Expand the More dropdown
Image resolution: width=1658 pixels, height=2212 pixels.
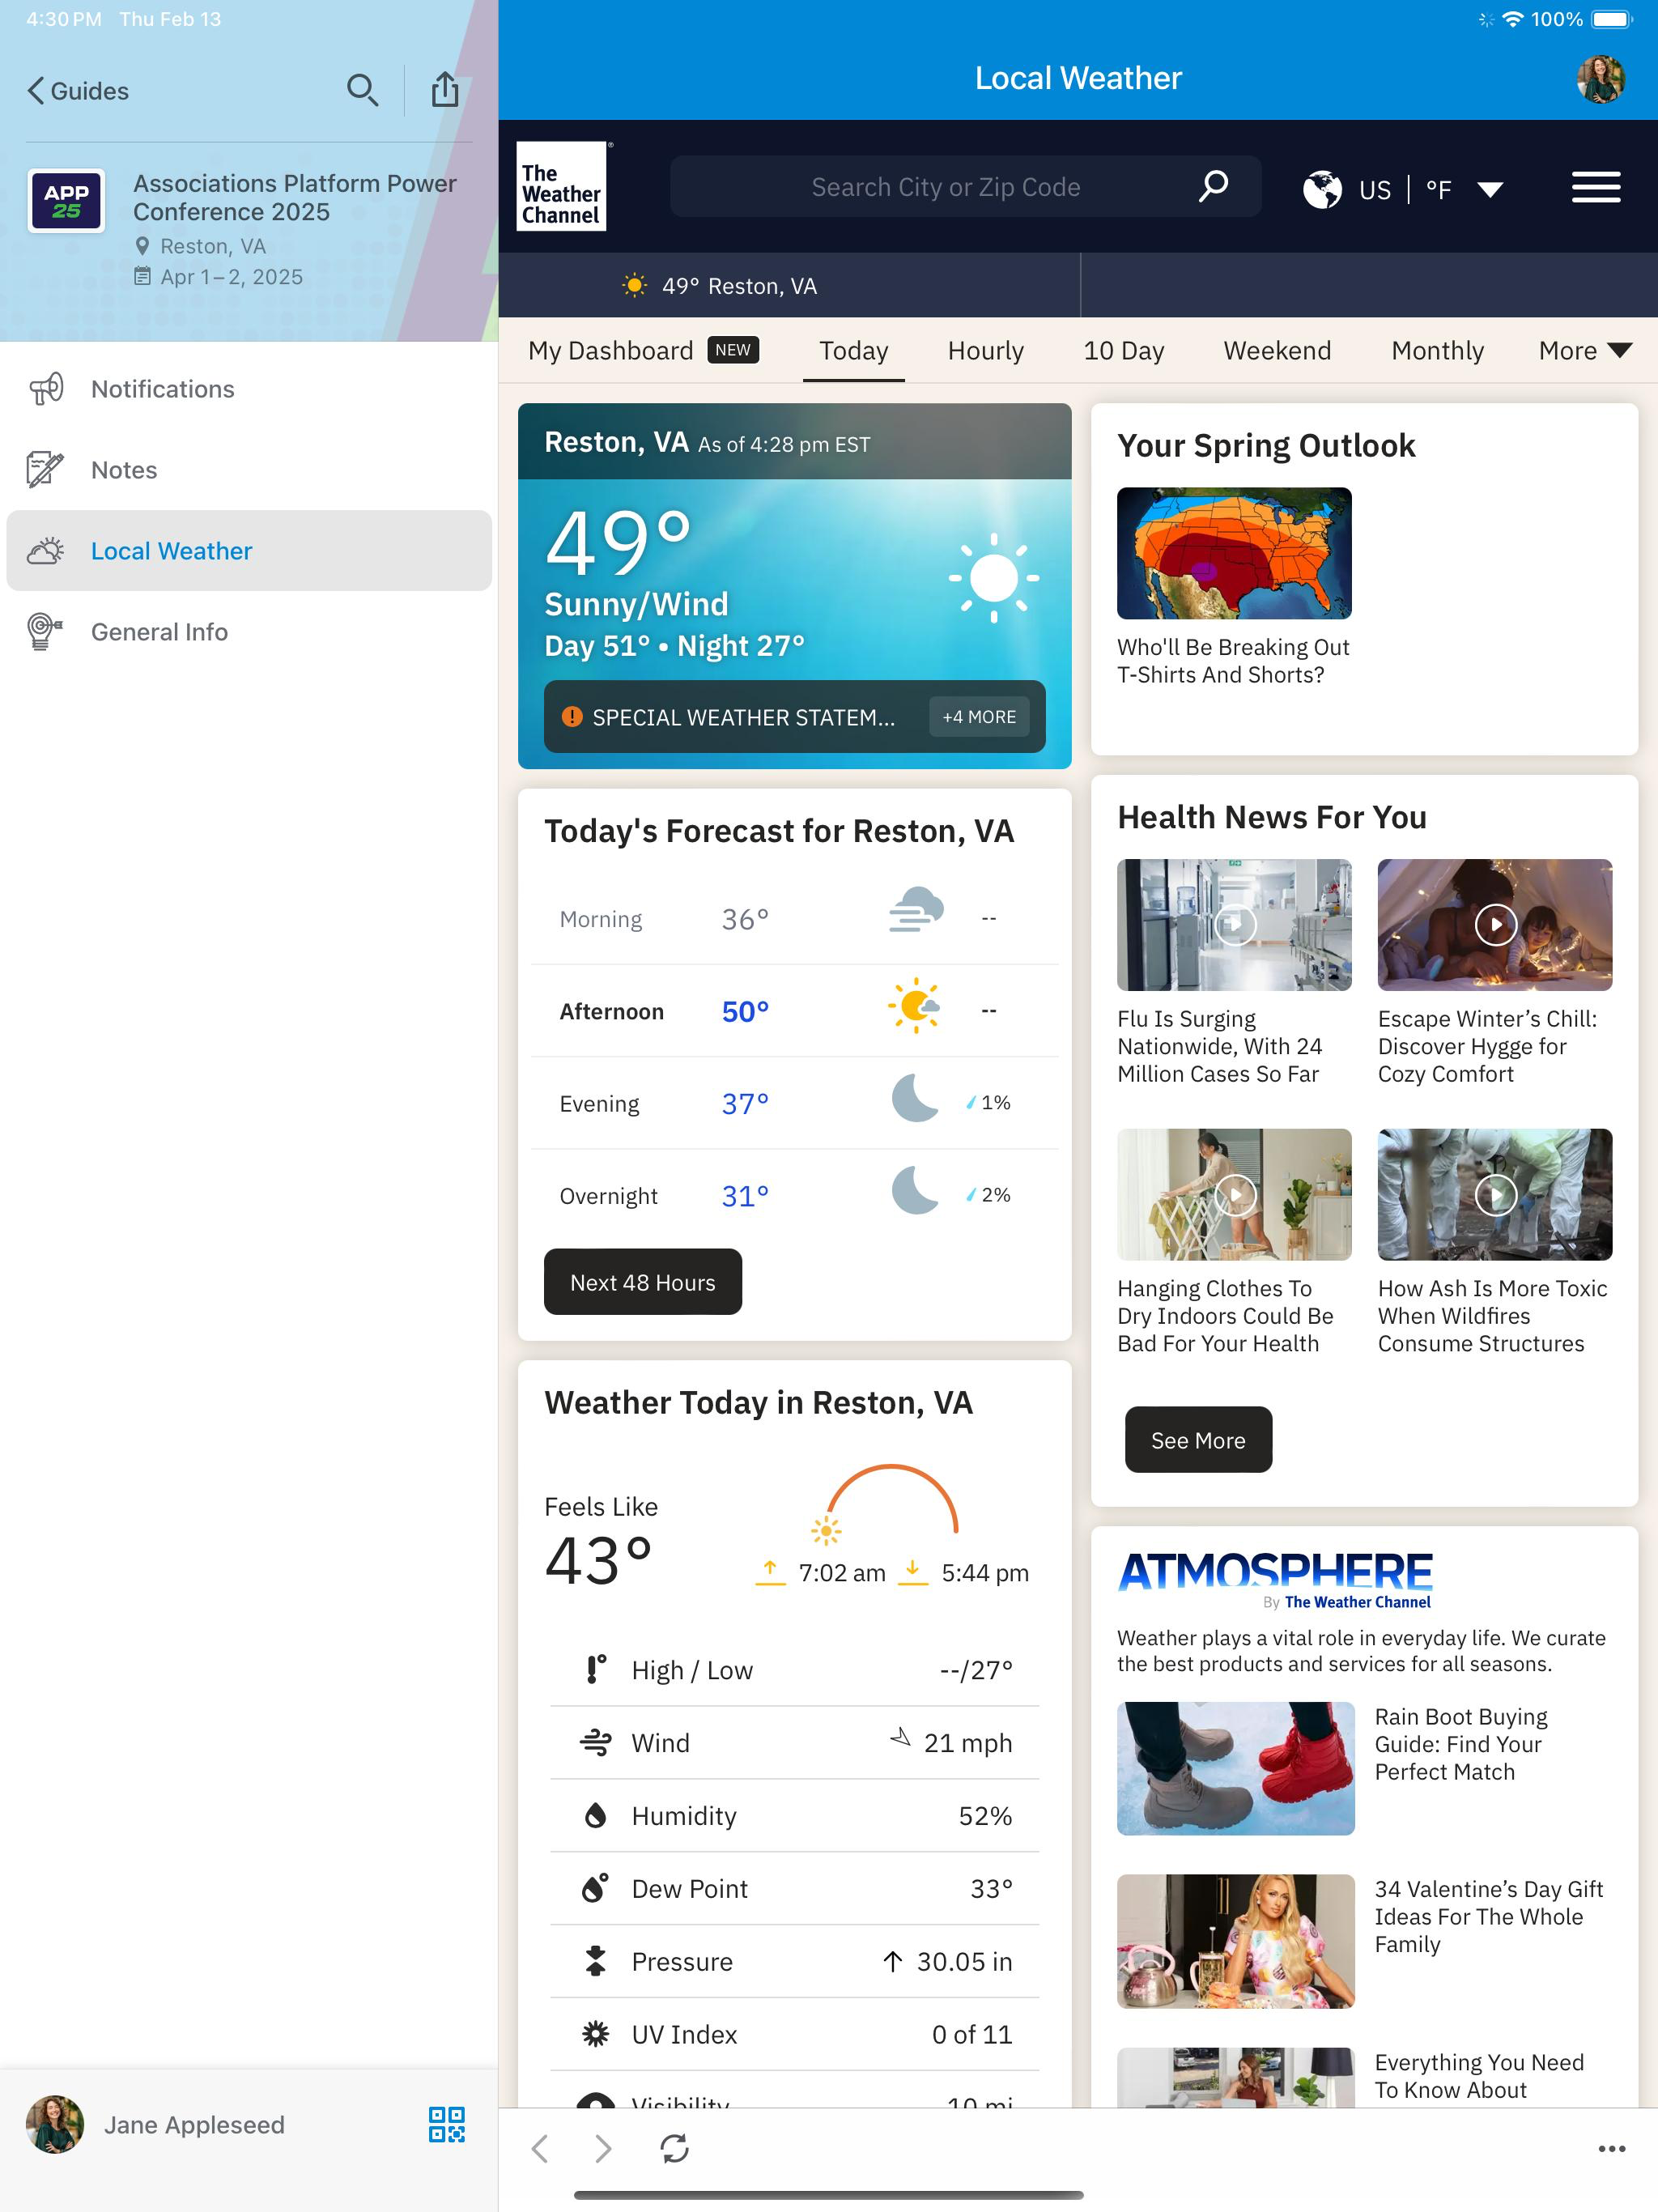pyautogui.click(x=1585, y=351)
